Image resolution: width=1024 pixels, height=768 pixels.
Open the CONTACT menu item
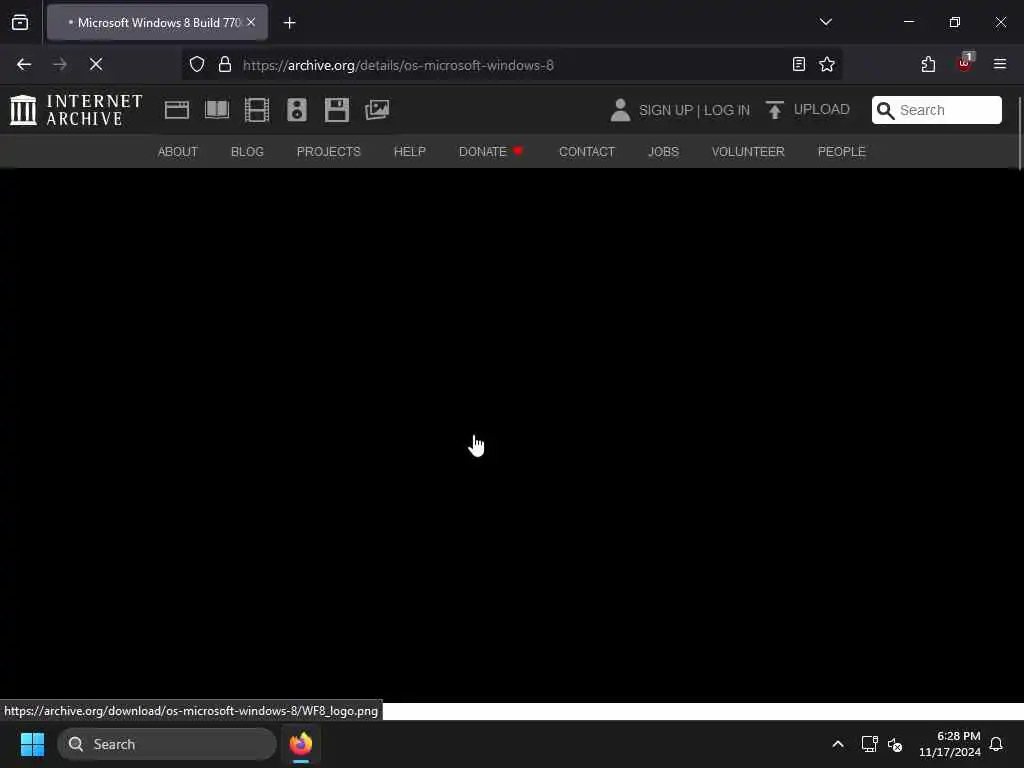tap(586, 152)
